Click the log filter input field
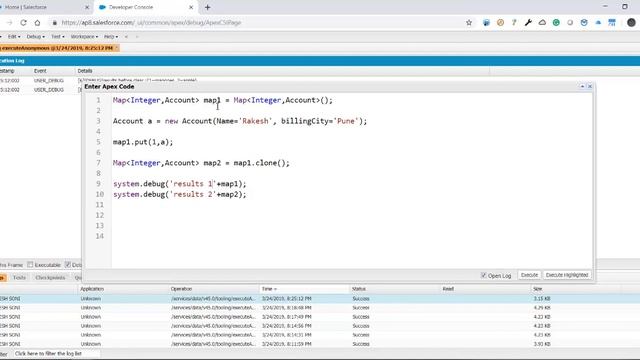 tap(56, 353)
